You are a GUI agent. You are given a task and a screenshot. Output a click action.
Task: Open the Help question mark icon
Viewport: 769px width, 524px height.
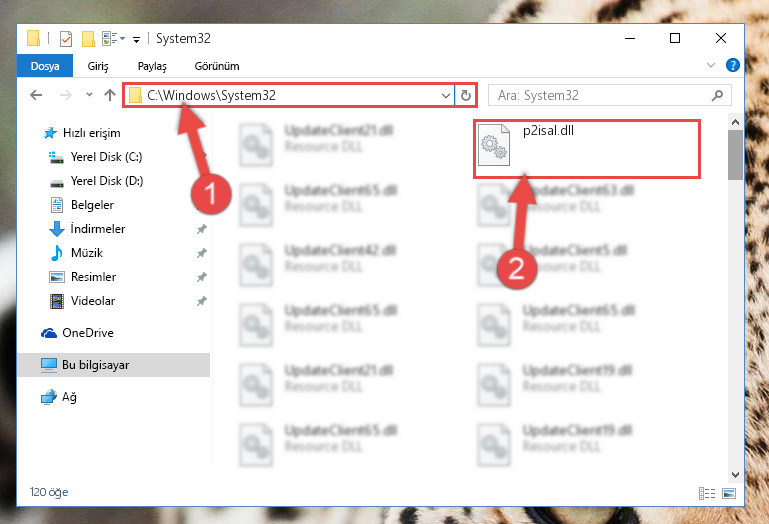[733, 65]
